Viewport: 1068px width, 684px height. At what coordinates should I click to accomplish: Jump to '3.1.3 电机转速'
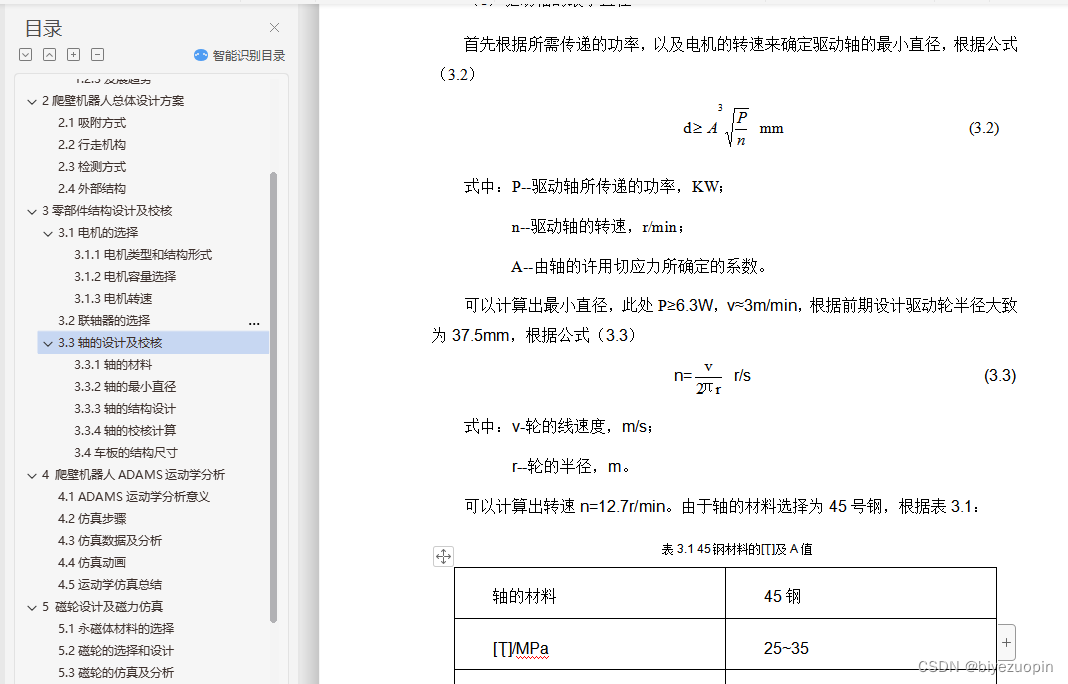tap(113, 298)
